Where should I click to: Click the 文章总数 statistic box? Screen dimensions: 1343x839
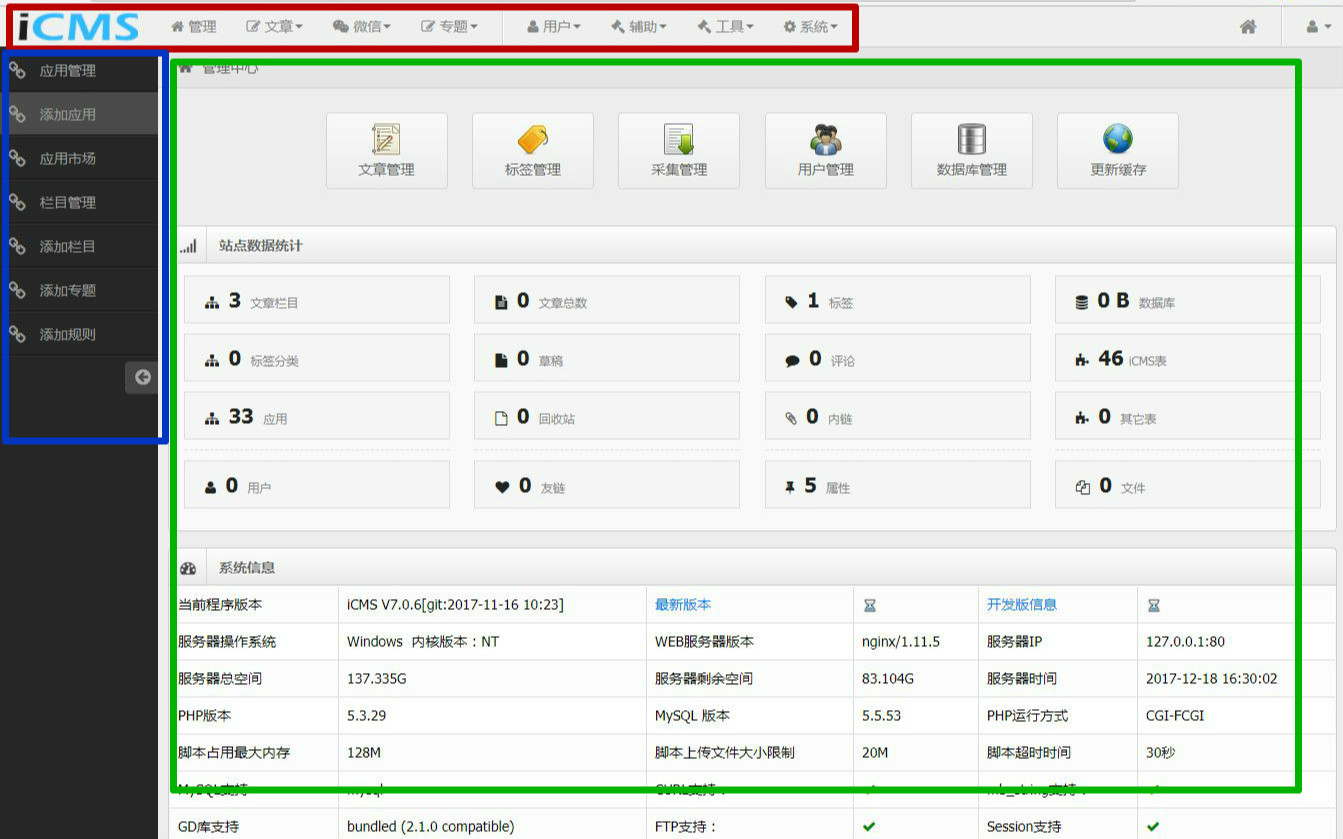(607, 300)
